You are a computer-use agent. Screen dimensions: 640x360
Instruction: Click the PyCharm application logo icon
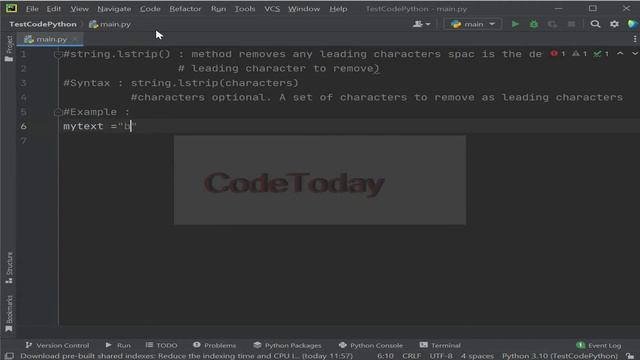tap(11, 8)
